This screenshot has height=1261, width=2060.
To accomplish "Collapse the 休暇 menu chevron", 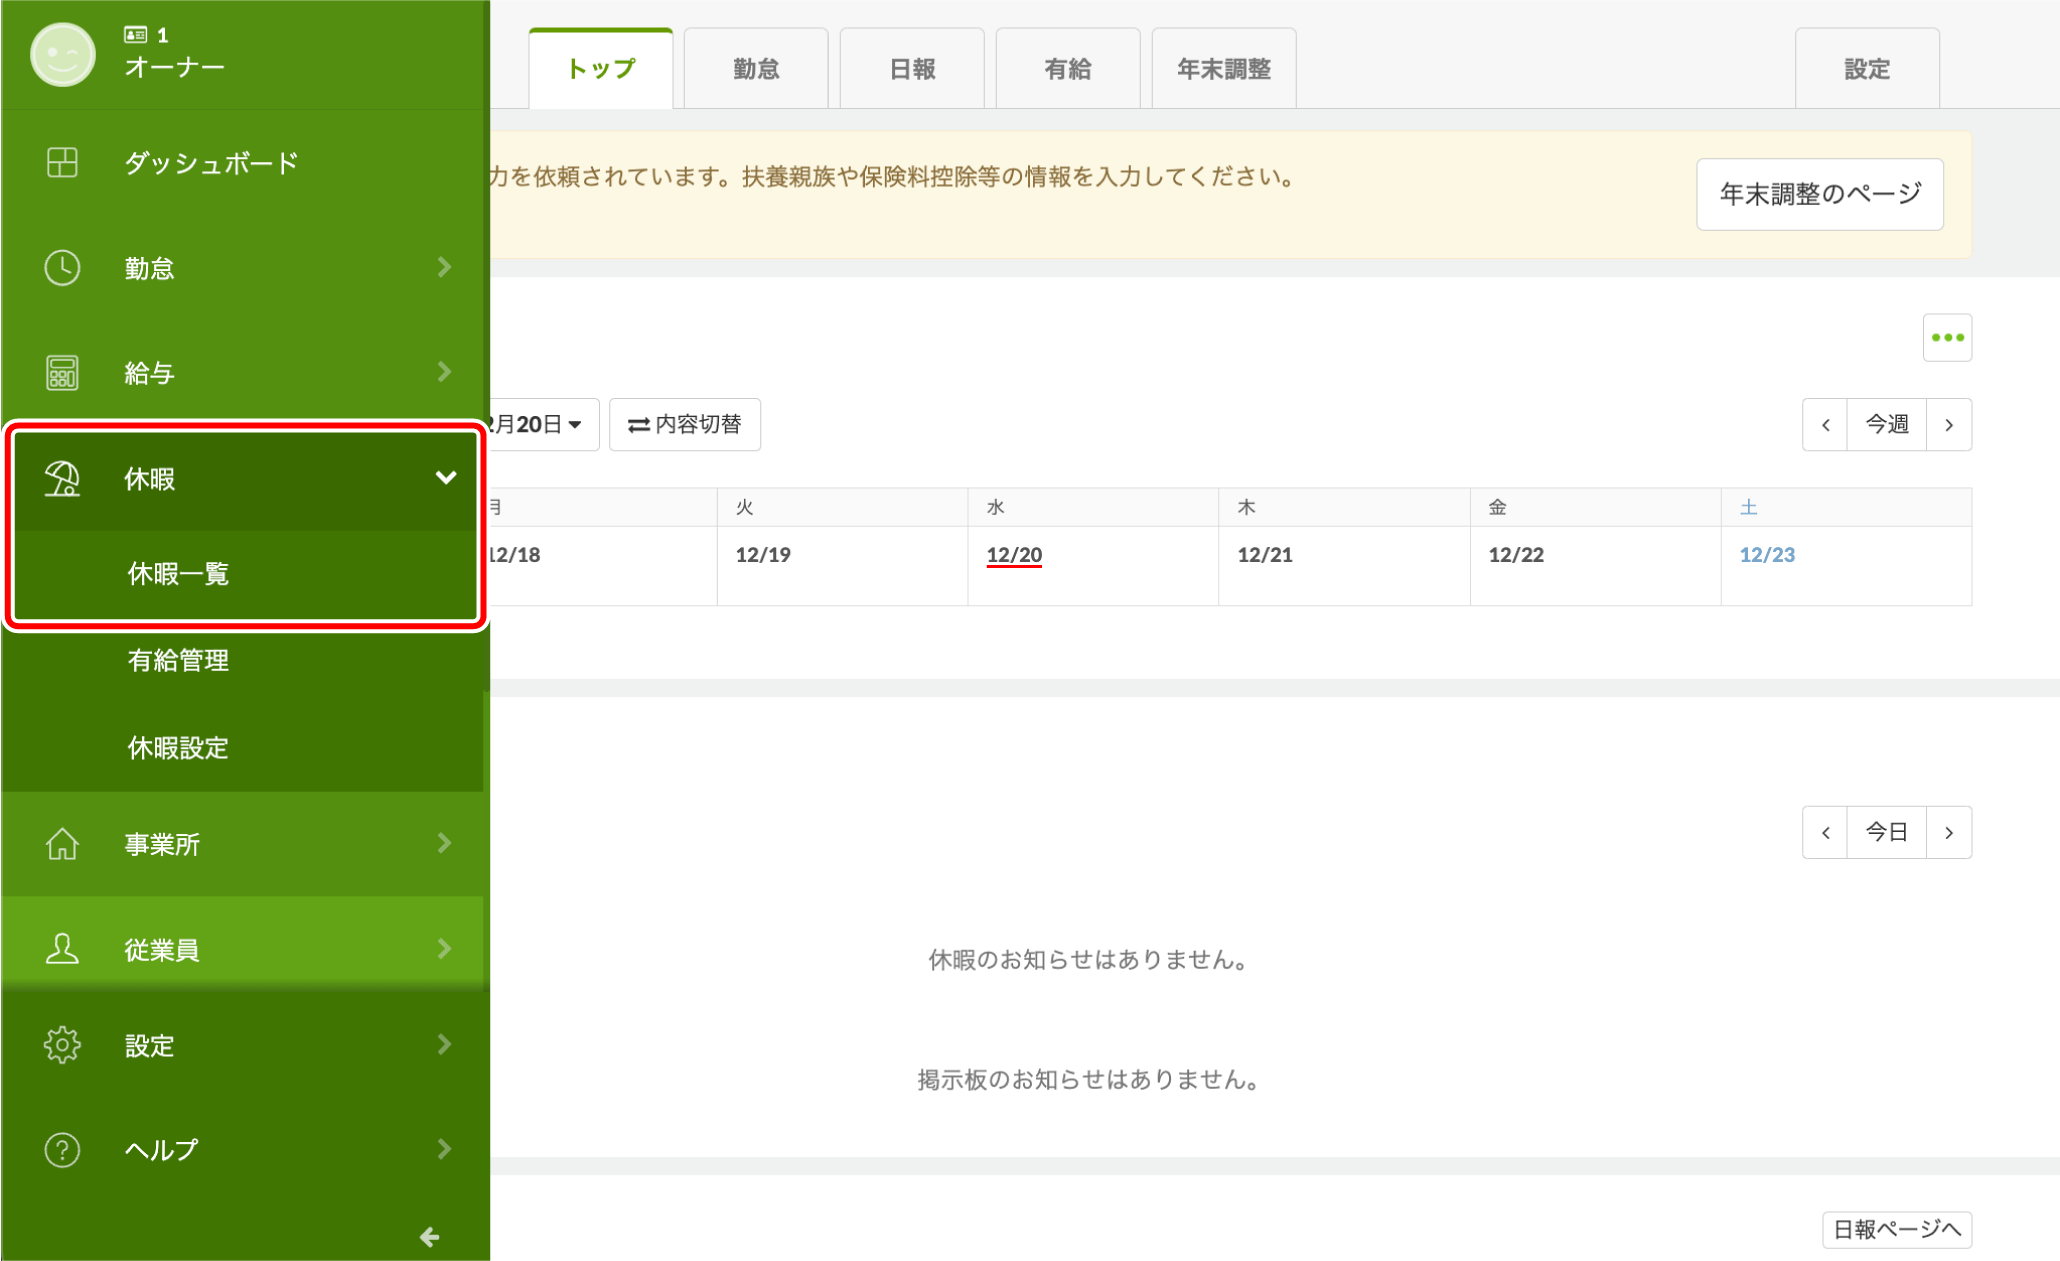I will [446, 478].
